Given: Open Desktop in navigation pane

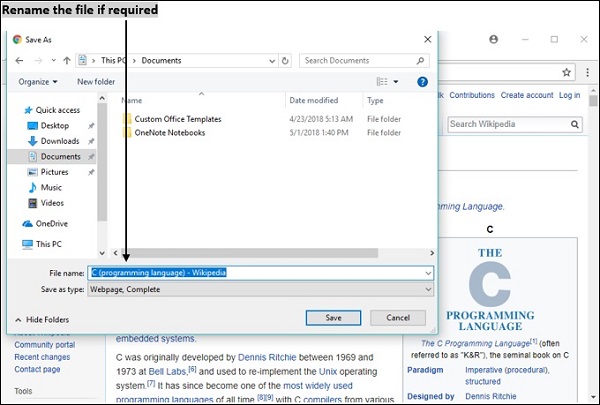Looking at the screenshot, I should pos(48,126).
